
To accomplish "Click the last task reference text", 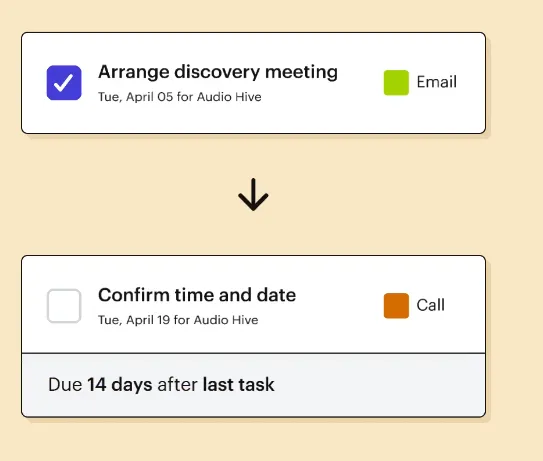I will pyautogui.click(x=239, y=384).
